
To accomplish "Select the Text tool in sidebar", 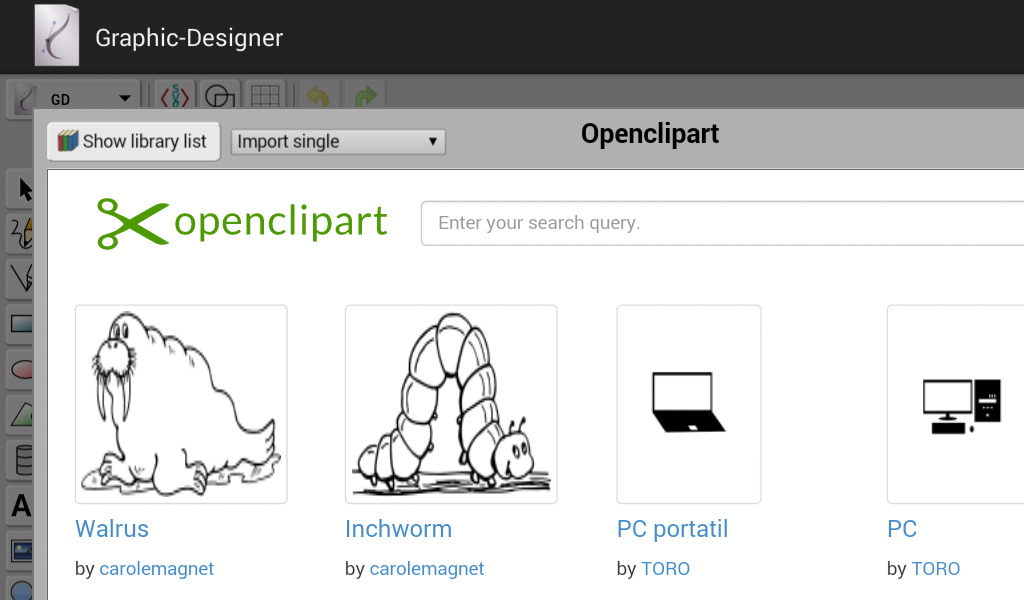I will 21,506.
